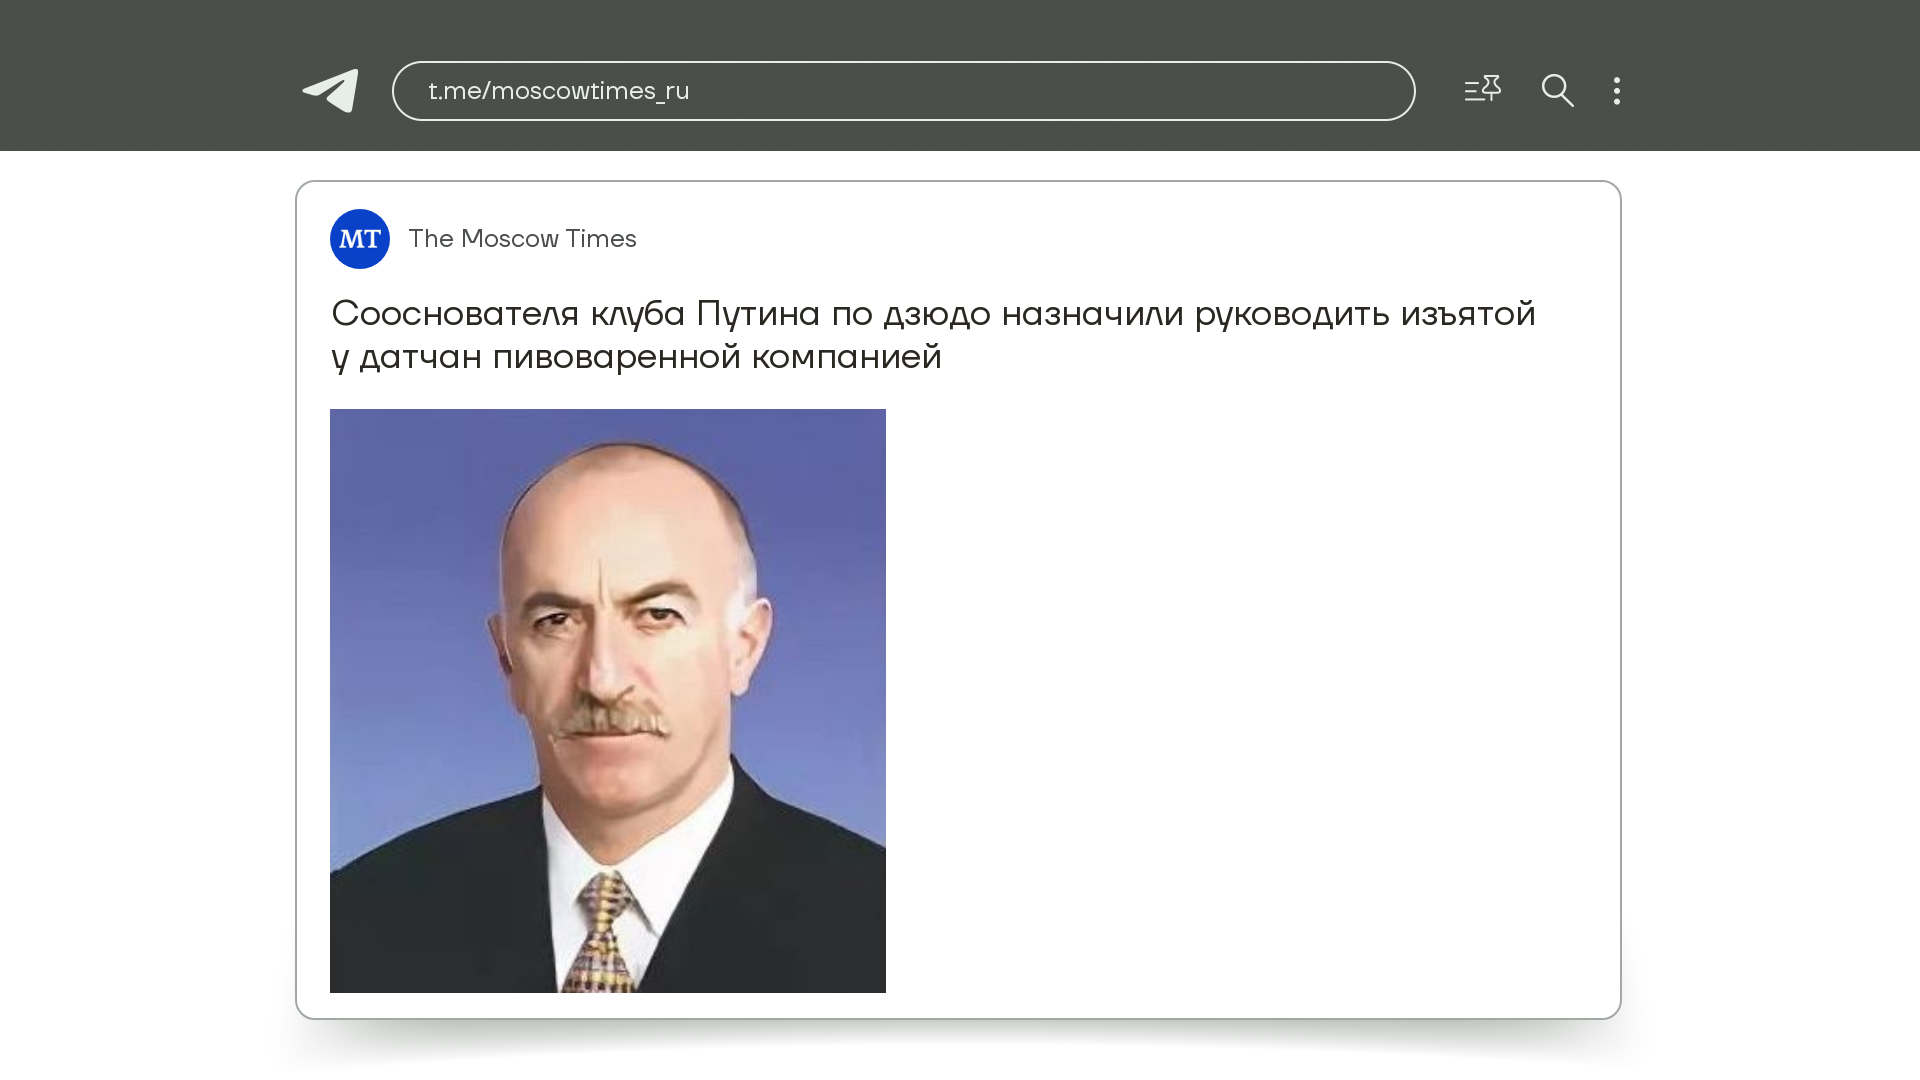The height and width of the screenshot is (1080, 1920).
Task: Click the word компанией ending the headline
Action: 846,357
